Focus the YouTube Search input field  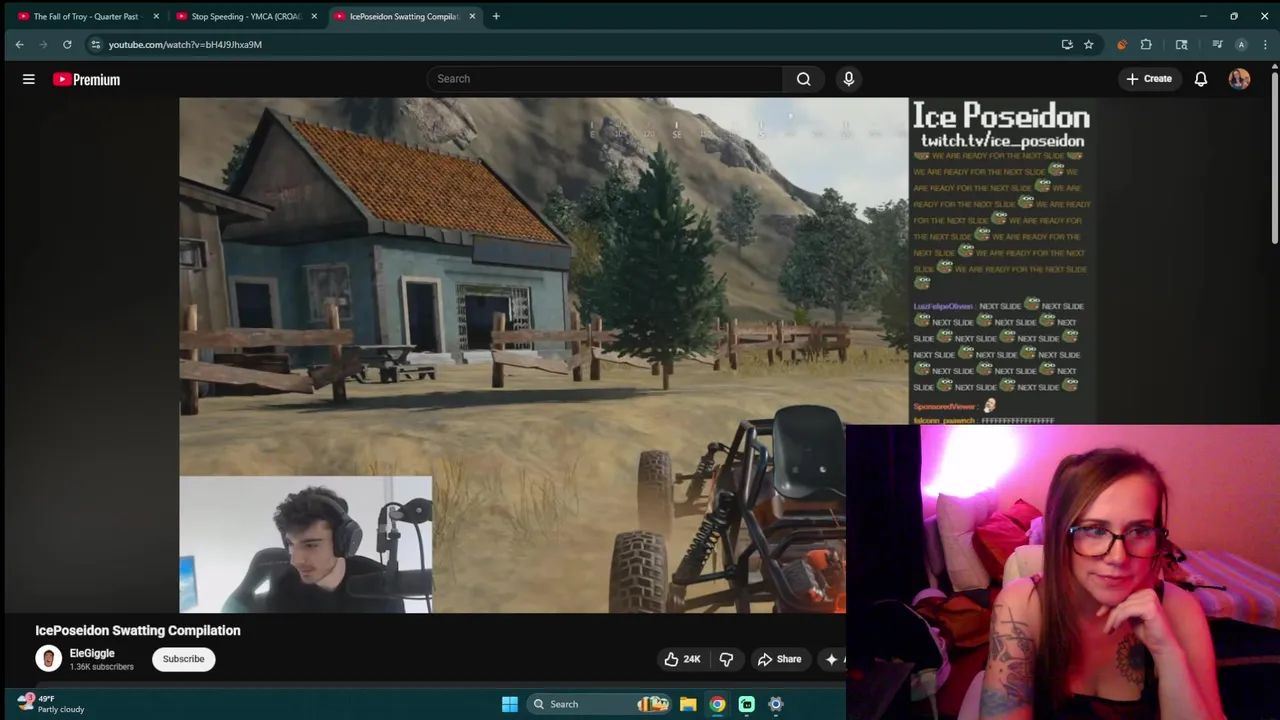[605, 79]
